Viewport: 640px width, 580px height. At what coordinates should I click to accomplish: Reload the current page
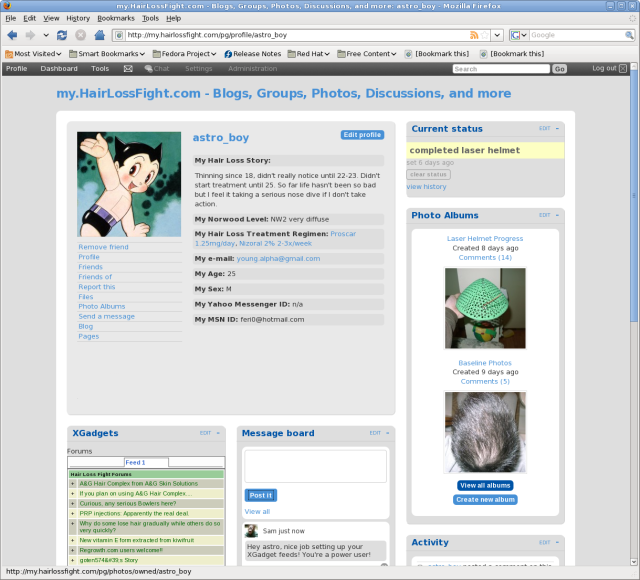tap(62, 35)
